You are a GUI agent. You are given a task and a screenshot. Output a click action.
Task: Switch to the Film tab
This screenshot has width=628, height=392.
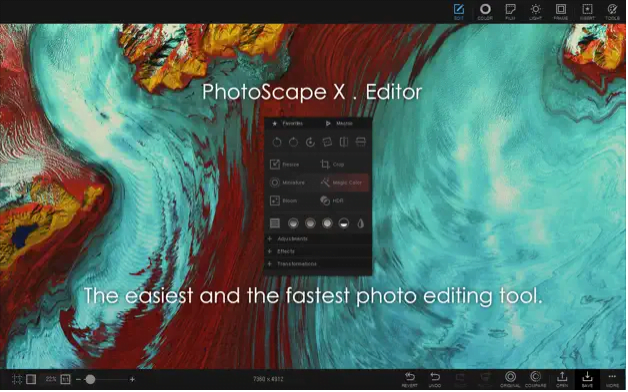(511, 12)
